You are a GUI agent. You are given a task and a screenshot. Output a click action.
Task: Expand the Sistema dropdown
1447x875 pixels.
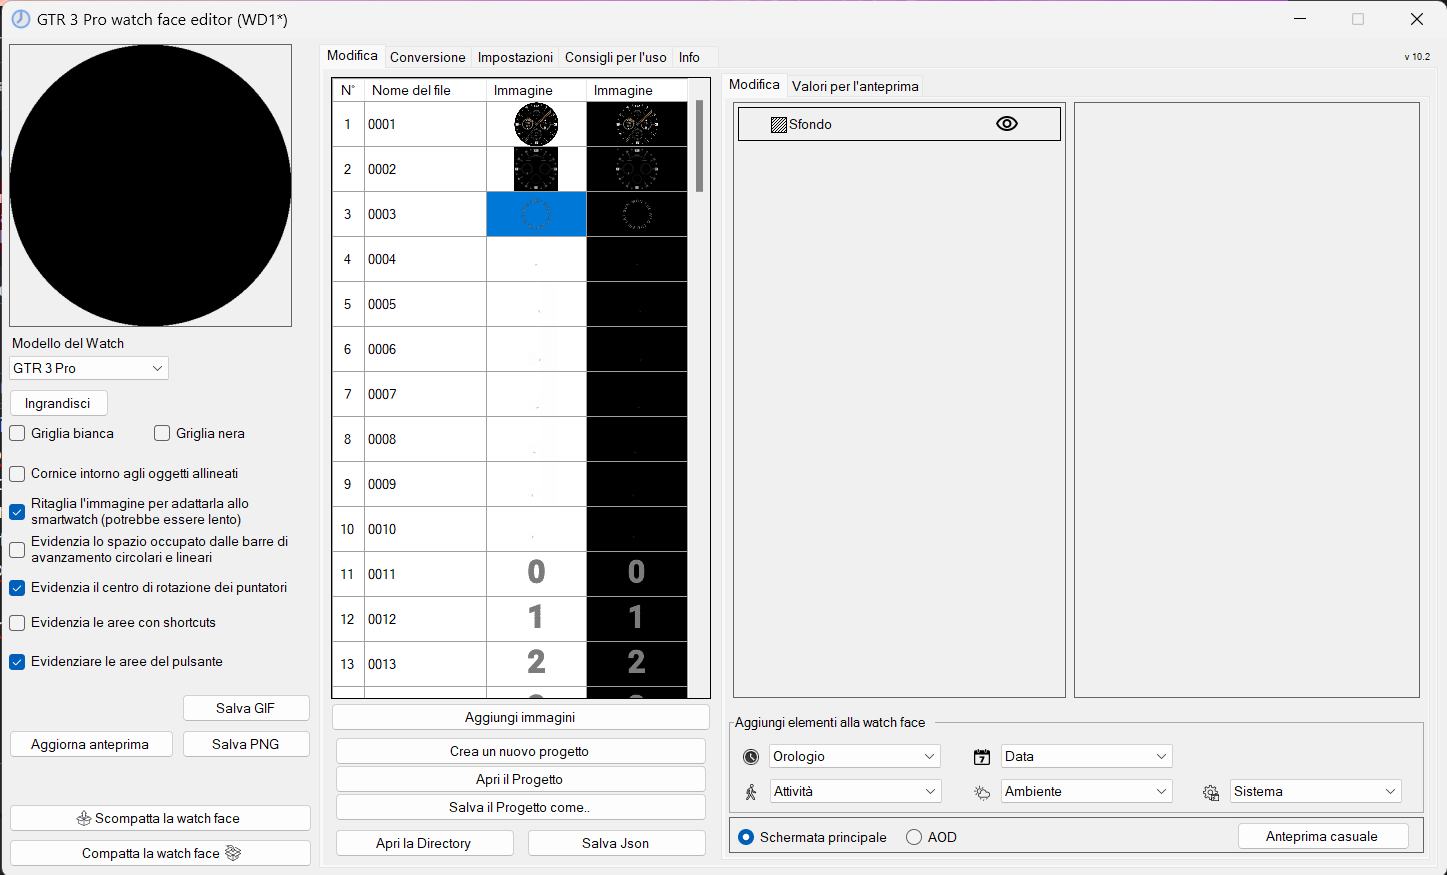(1315, 791)
